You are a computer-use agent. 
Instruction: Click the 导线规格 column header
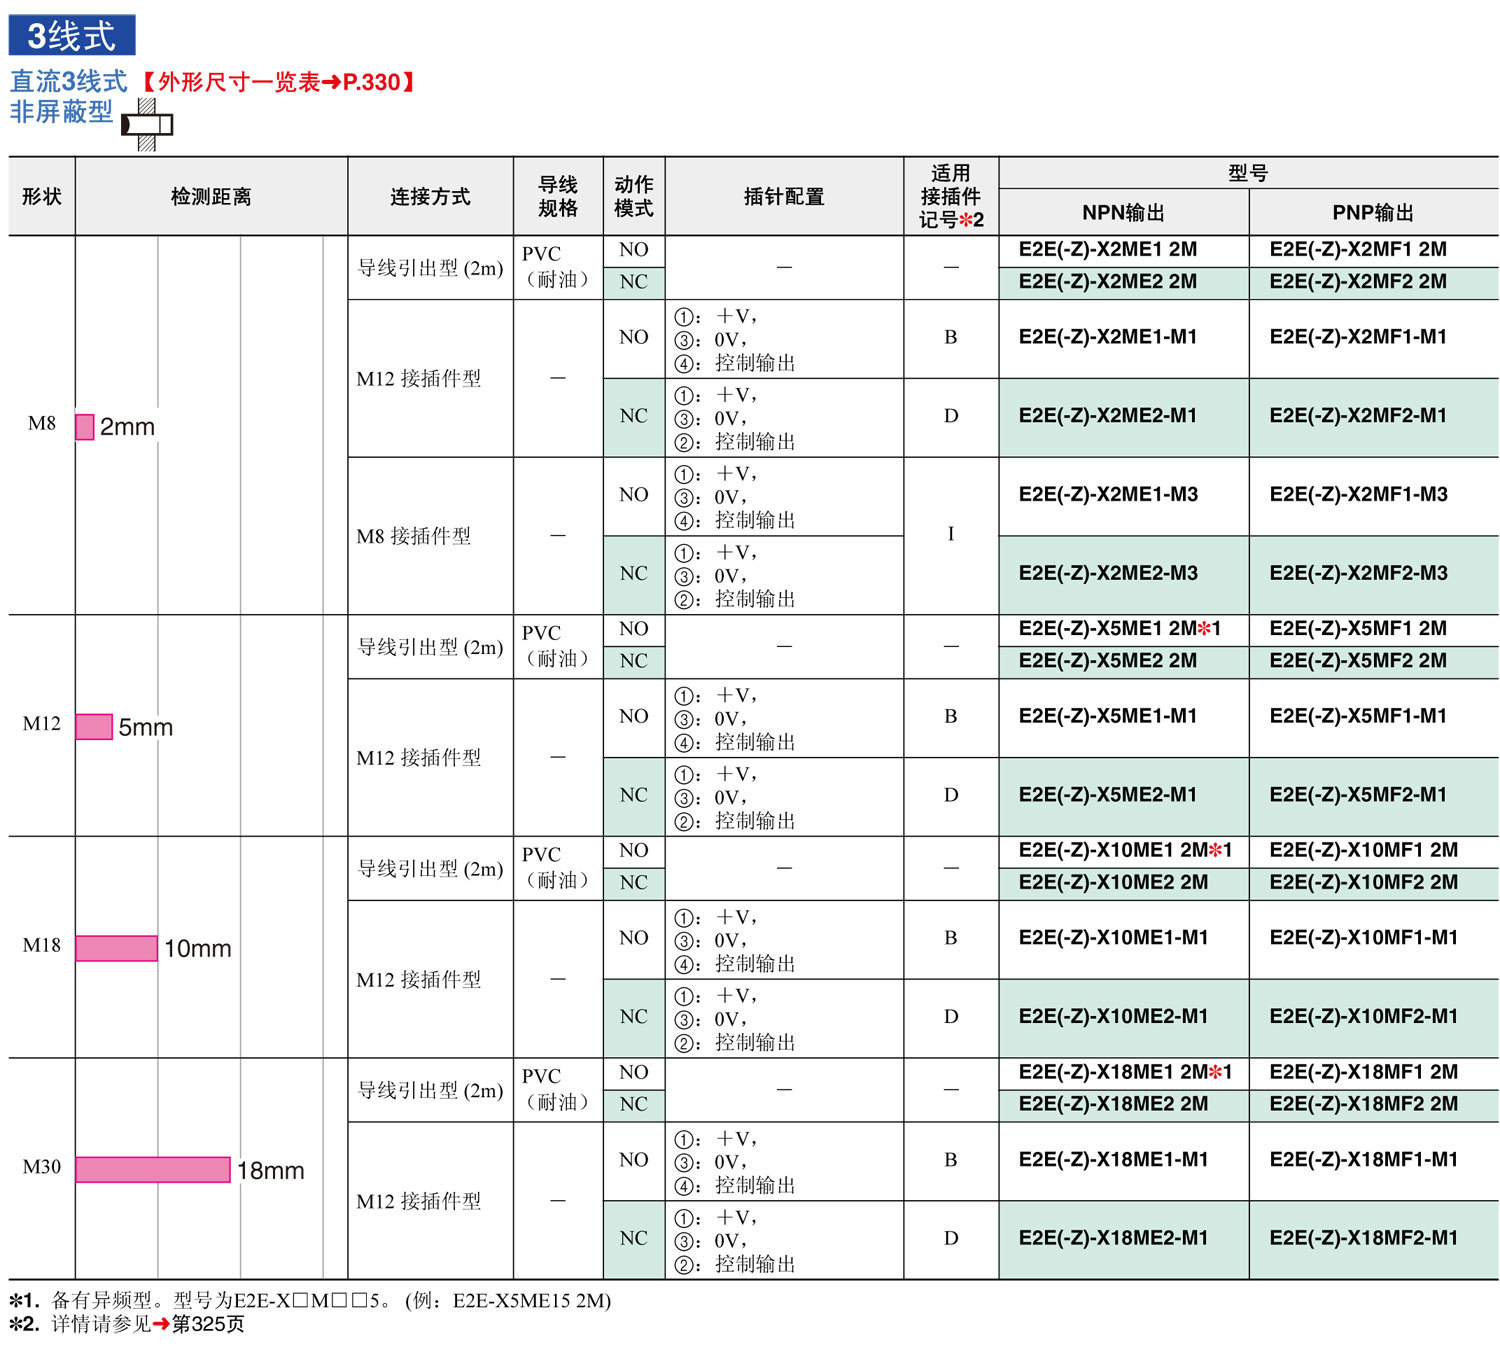coord(558,196)
